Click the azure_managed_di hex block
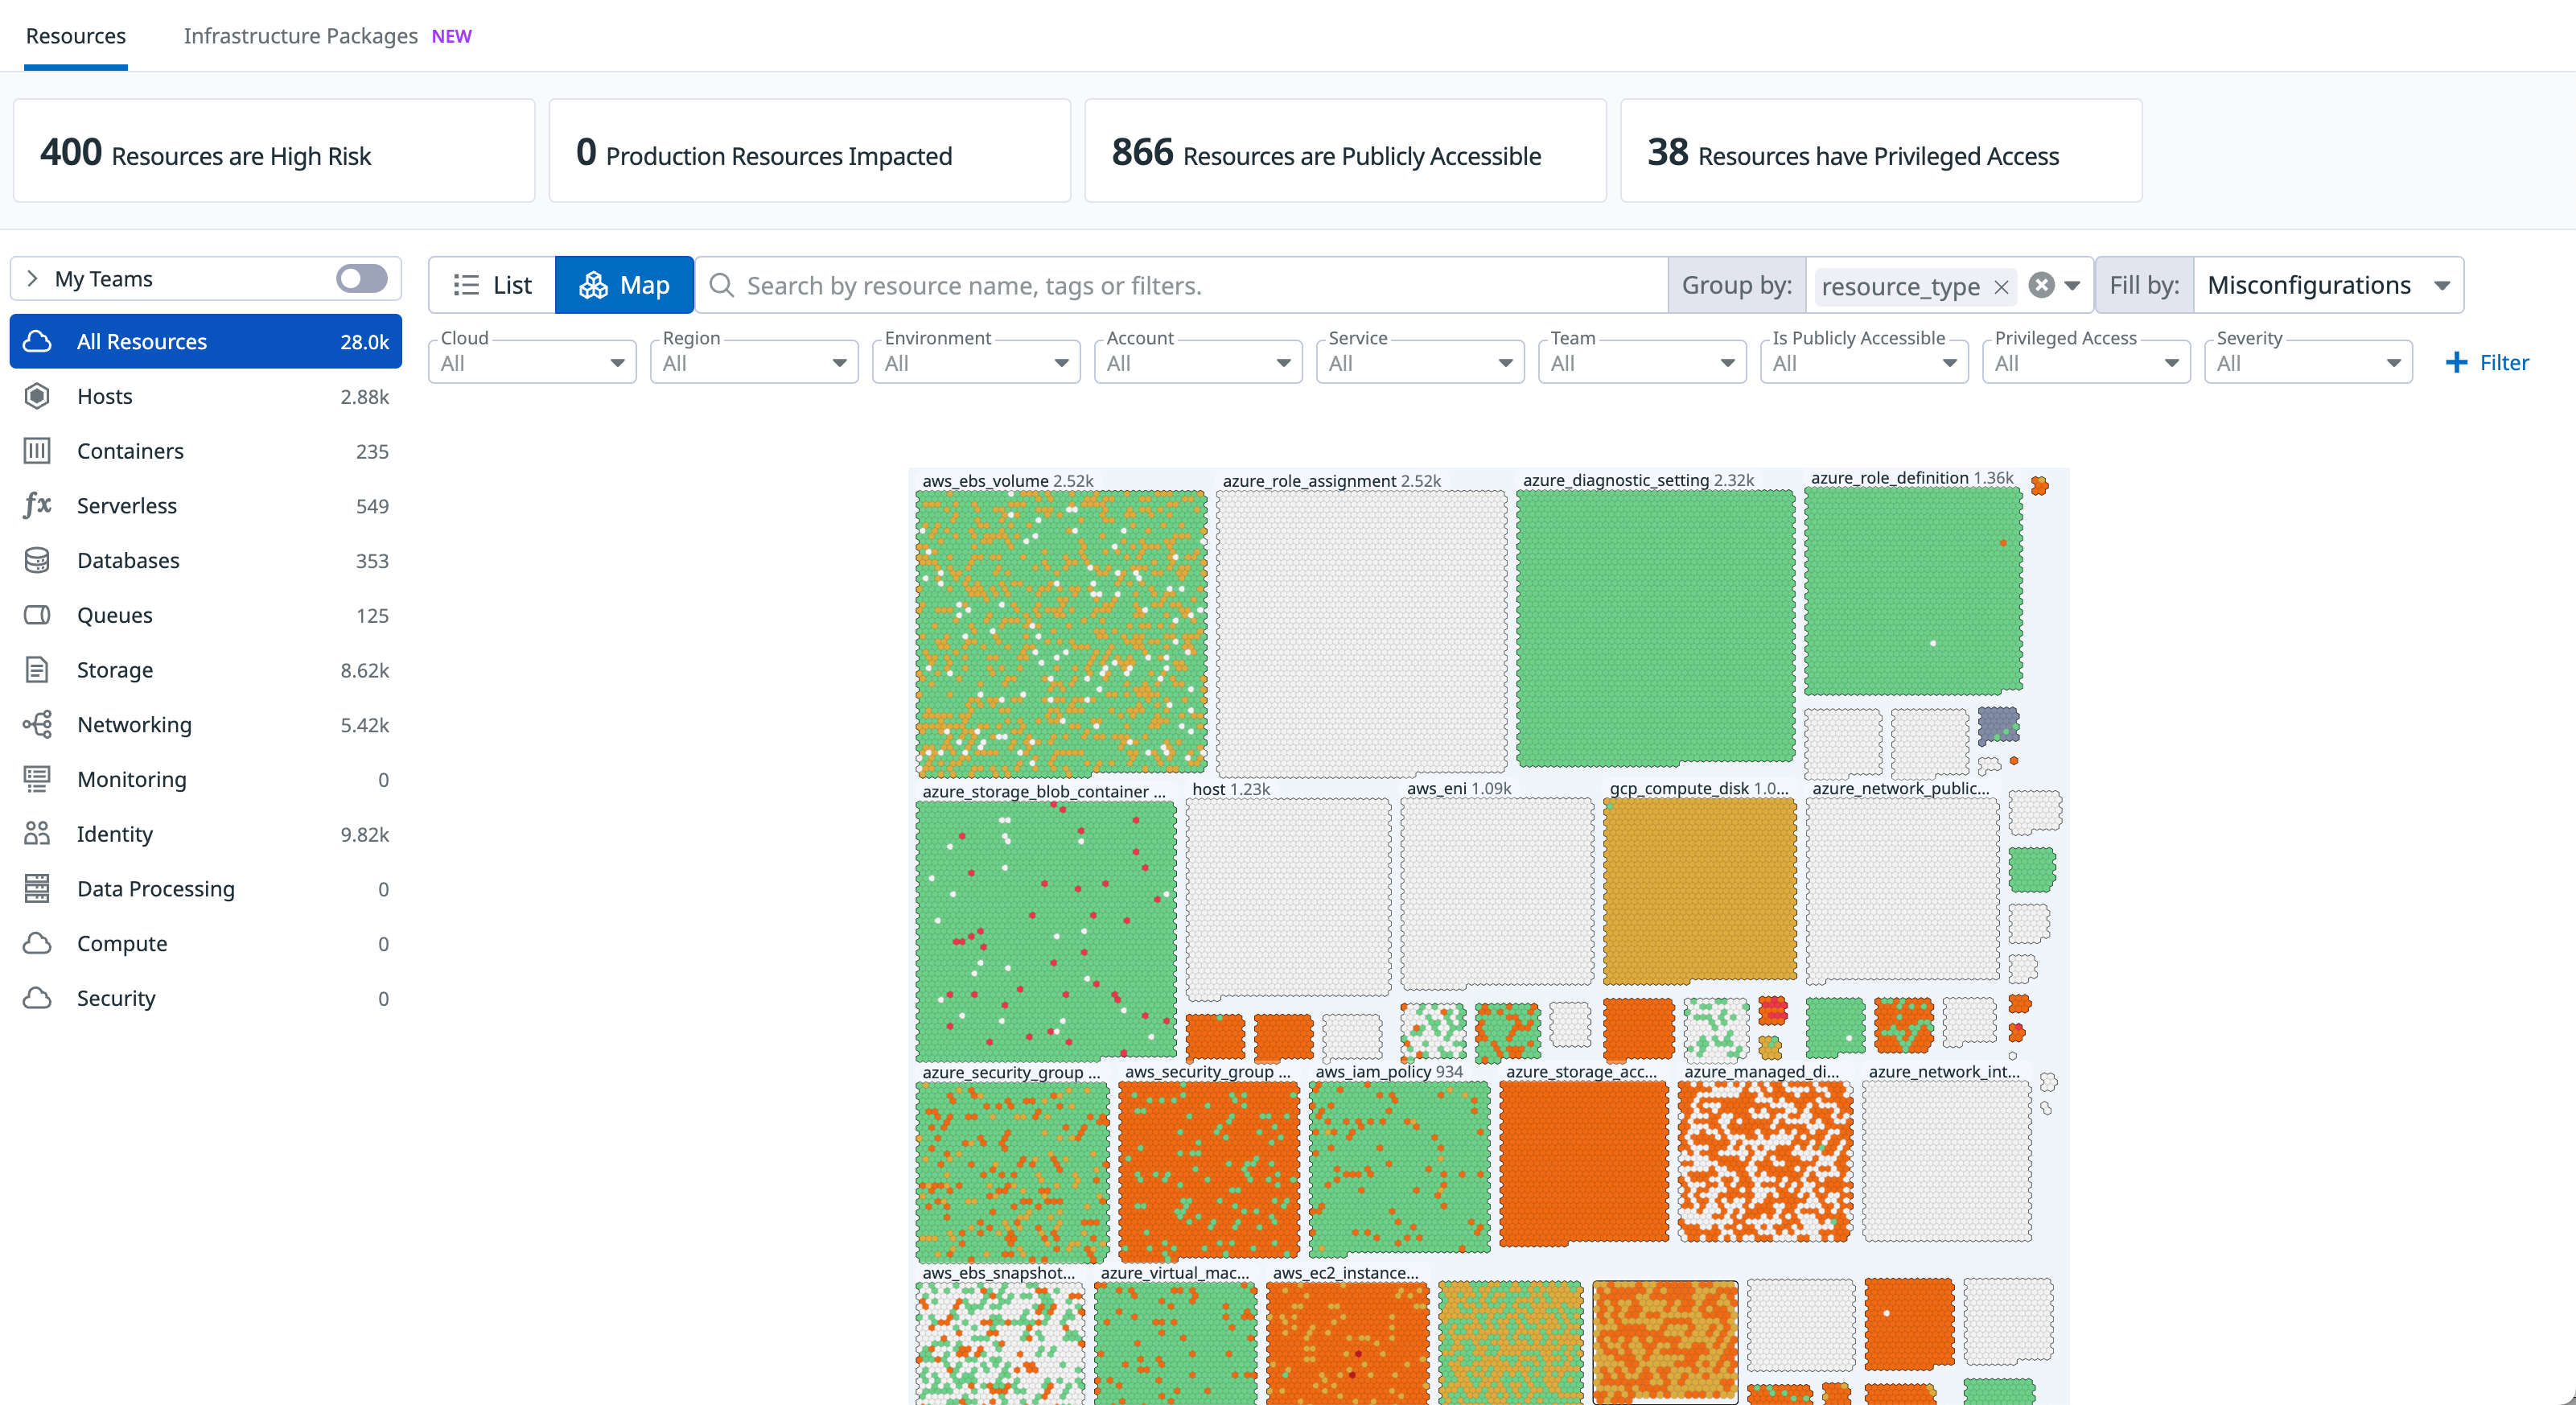 click(x=1765, y=1162)
